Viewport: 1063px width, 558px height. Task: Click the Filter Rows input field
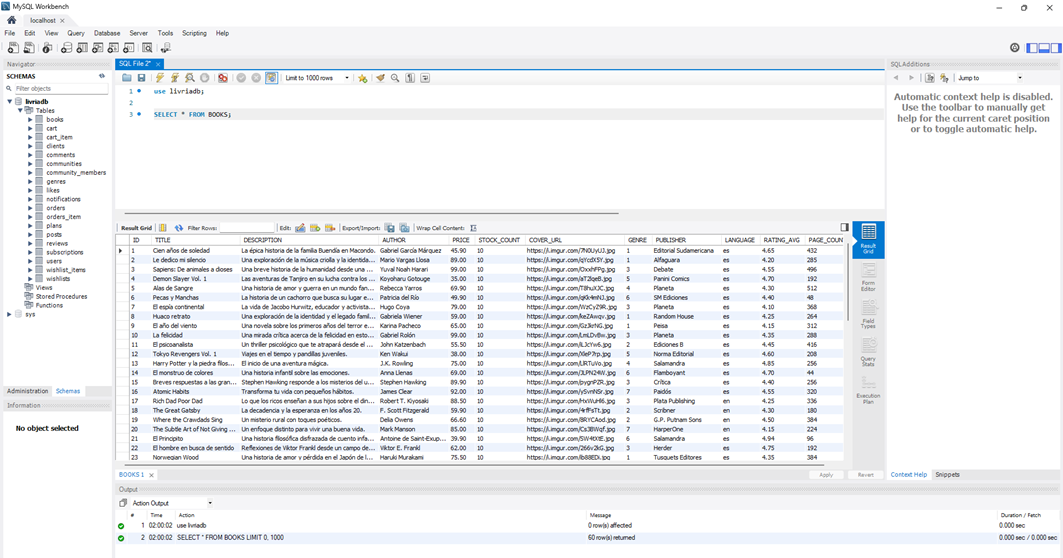click(x=247, y=228)
